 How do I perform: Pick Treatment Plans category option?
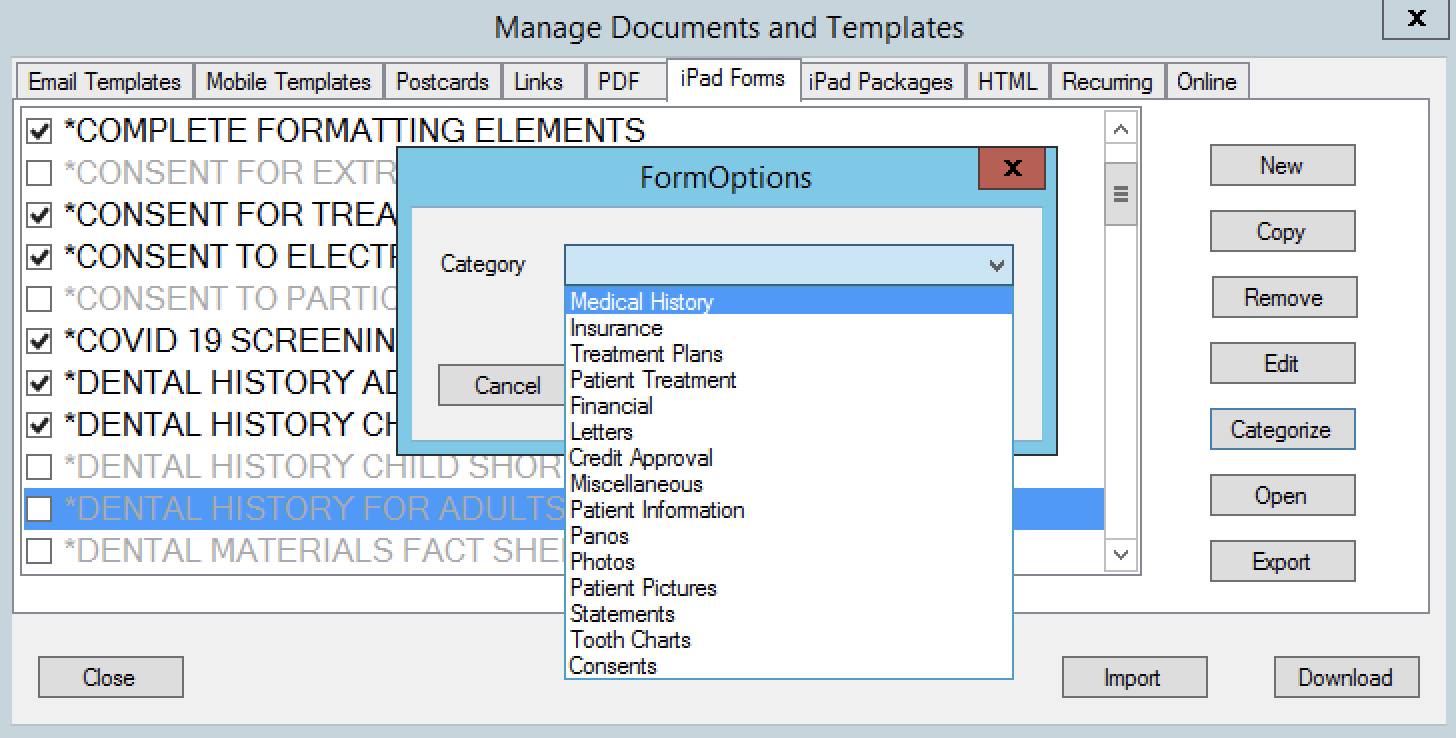click(x=789, y=354)
